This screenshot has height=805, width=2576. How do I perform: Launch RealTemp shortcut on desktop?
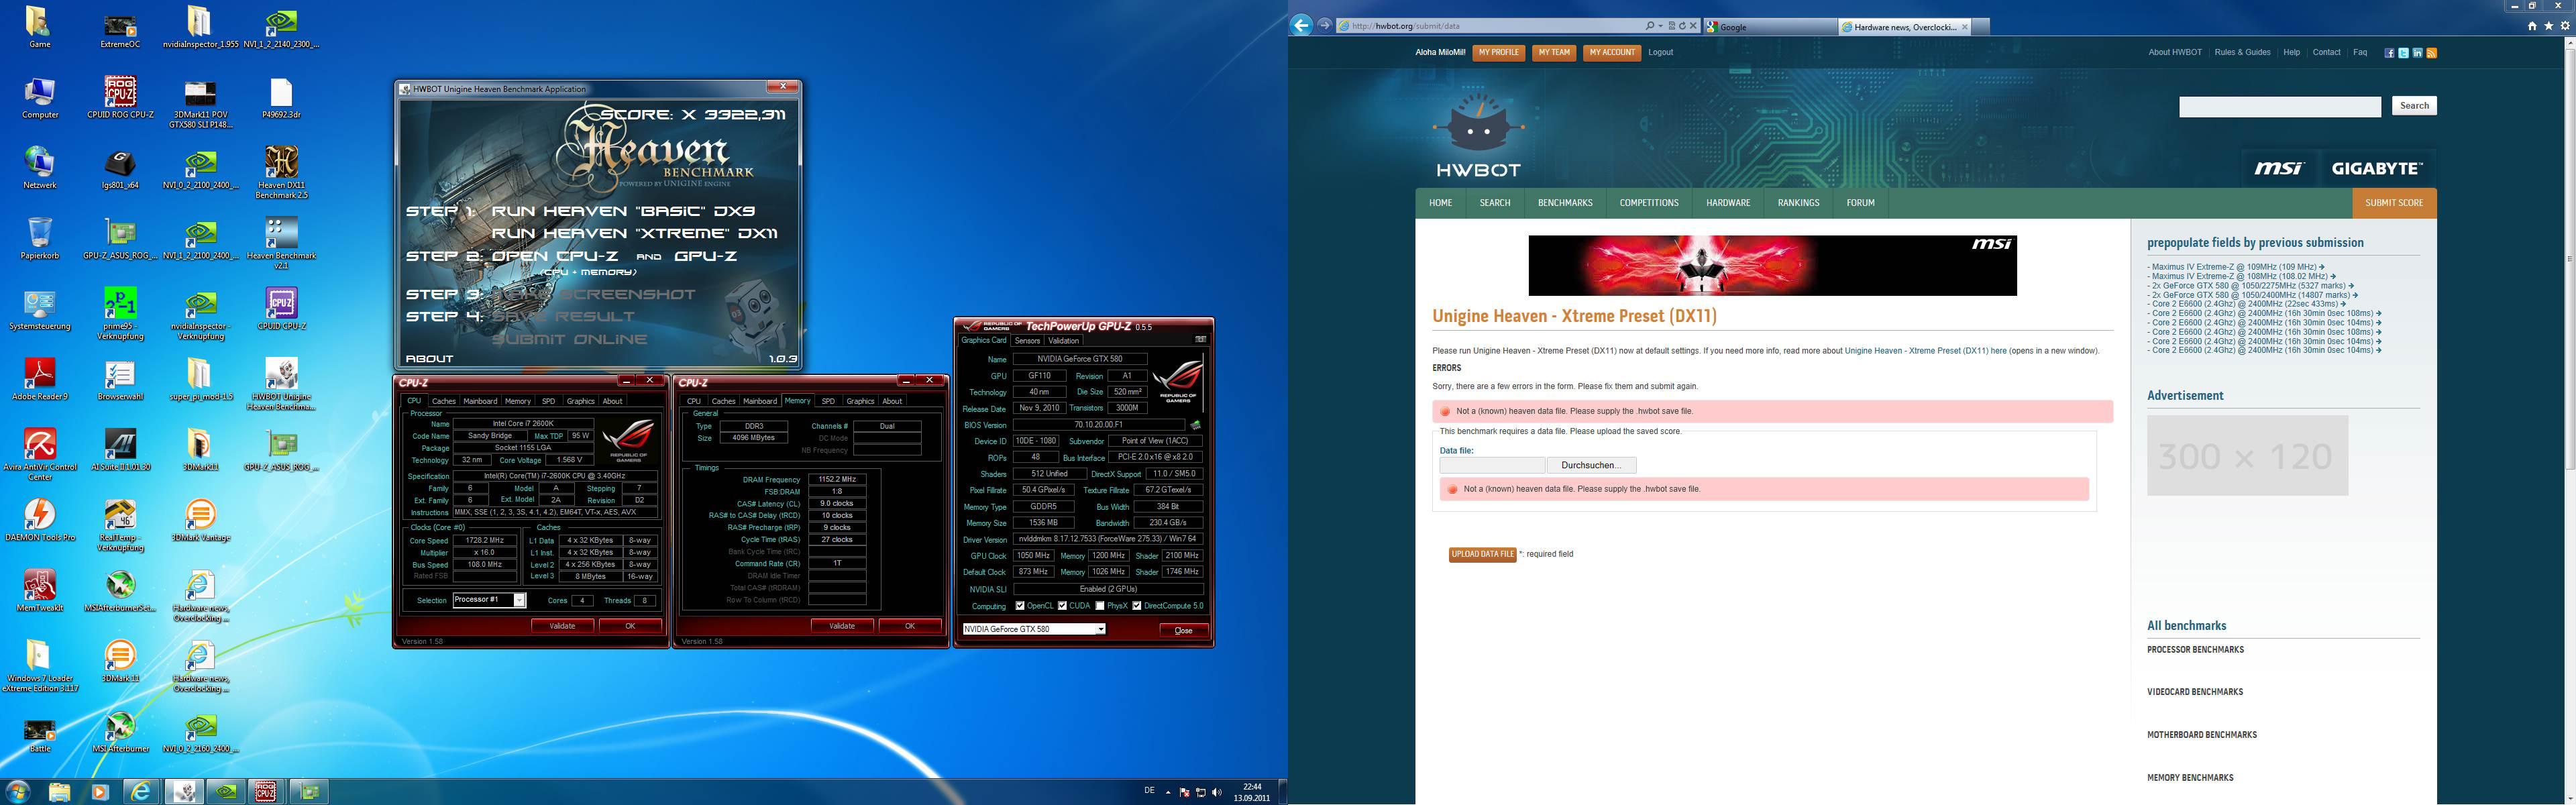tap(120, 525)
